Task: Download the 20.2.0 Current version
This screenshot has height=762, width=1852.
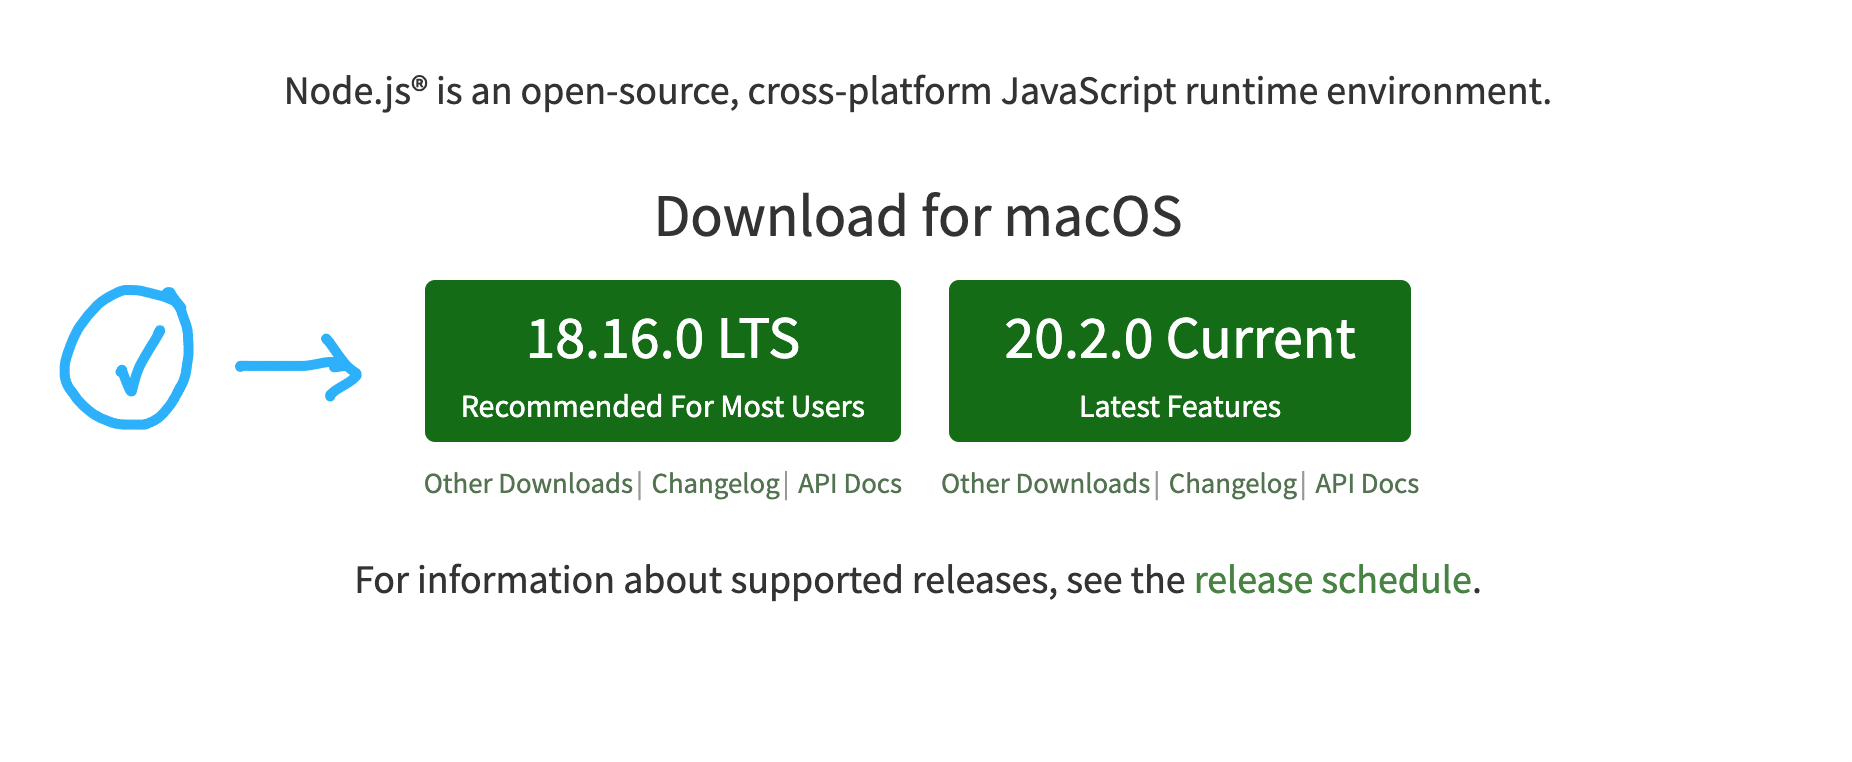Action: (x=1179, y=340)
